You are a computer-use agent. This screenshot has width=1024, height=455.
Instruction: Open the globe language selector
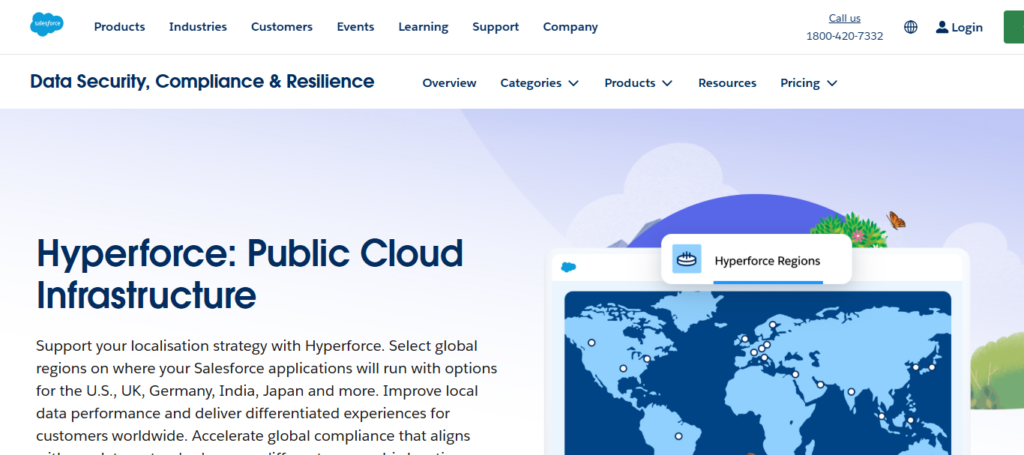tap(910, 27)
